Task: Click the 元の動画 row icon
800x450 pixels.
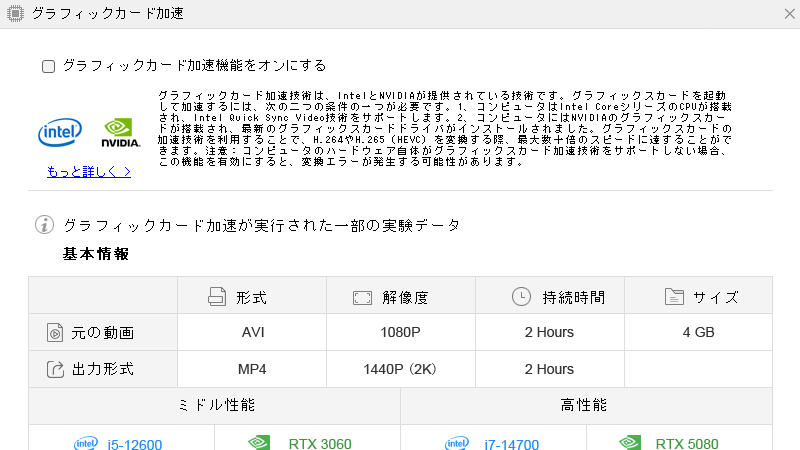Action: [x=54, y=333]
